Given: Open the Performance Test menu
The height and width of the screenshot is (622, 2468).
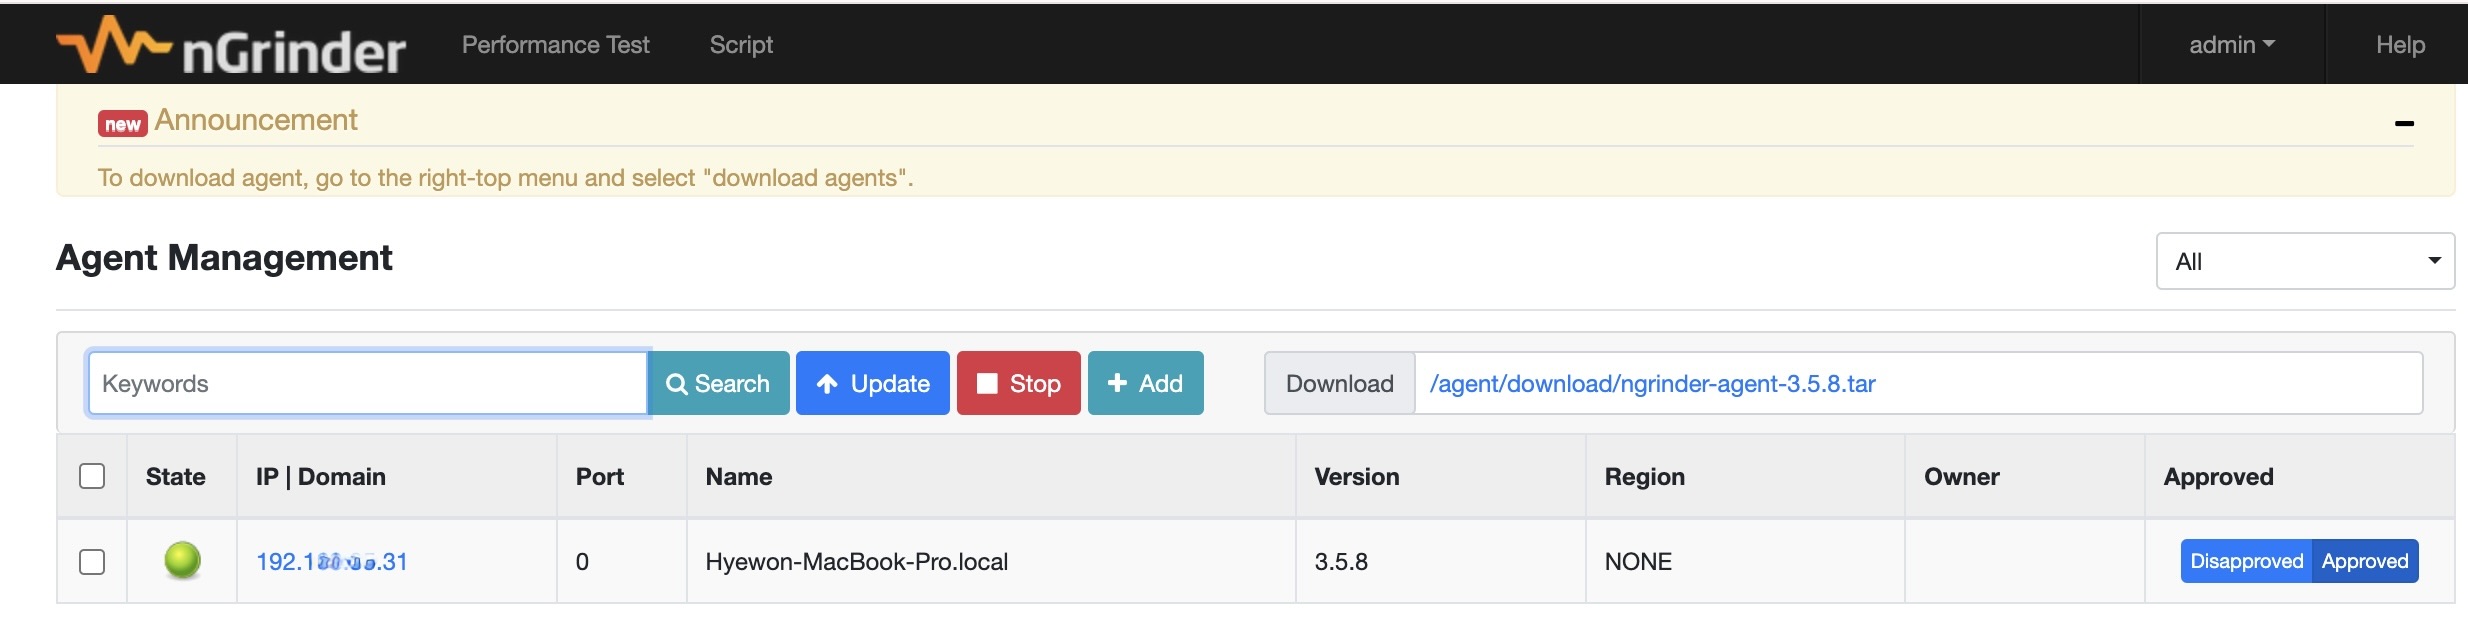Looking at the screenshot, I should (555, 45).
